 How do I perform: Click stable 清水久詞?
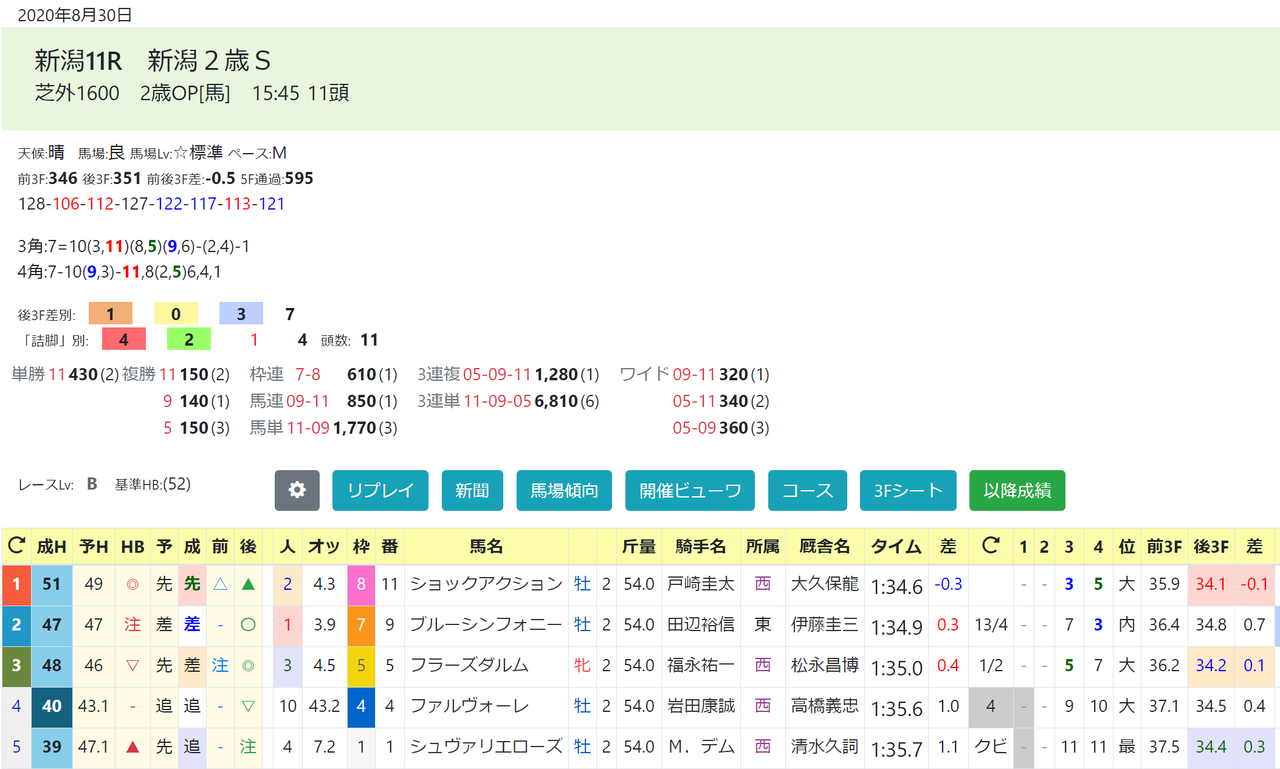(x=825, y=747)
